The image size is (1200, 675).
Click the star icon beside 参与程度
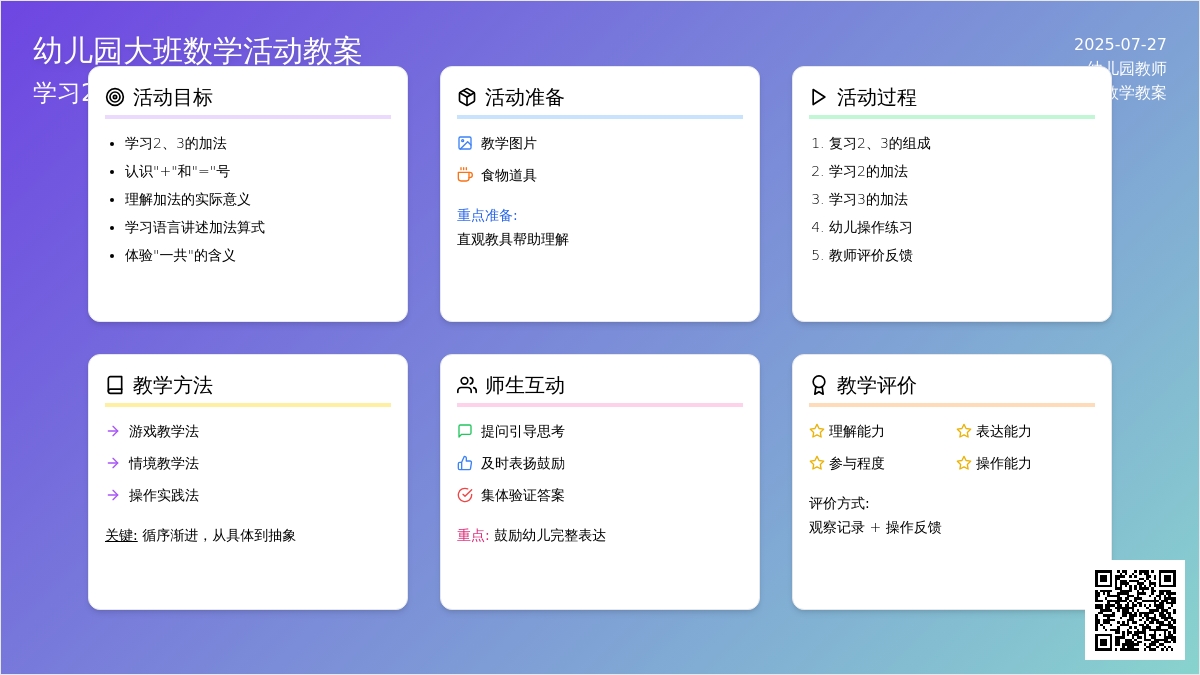click(x=817, y=463)
